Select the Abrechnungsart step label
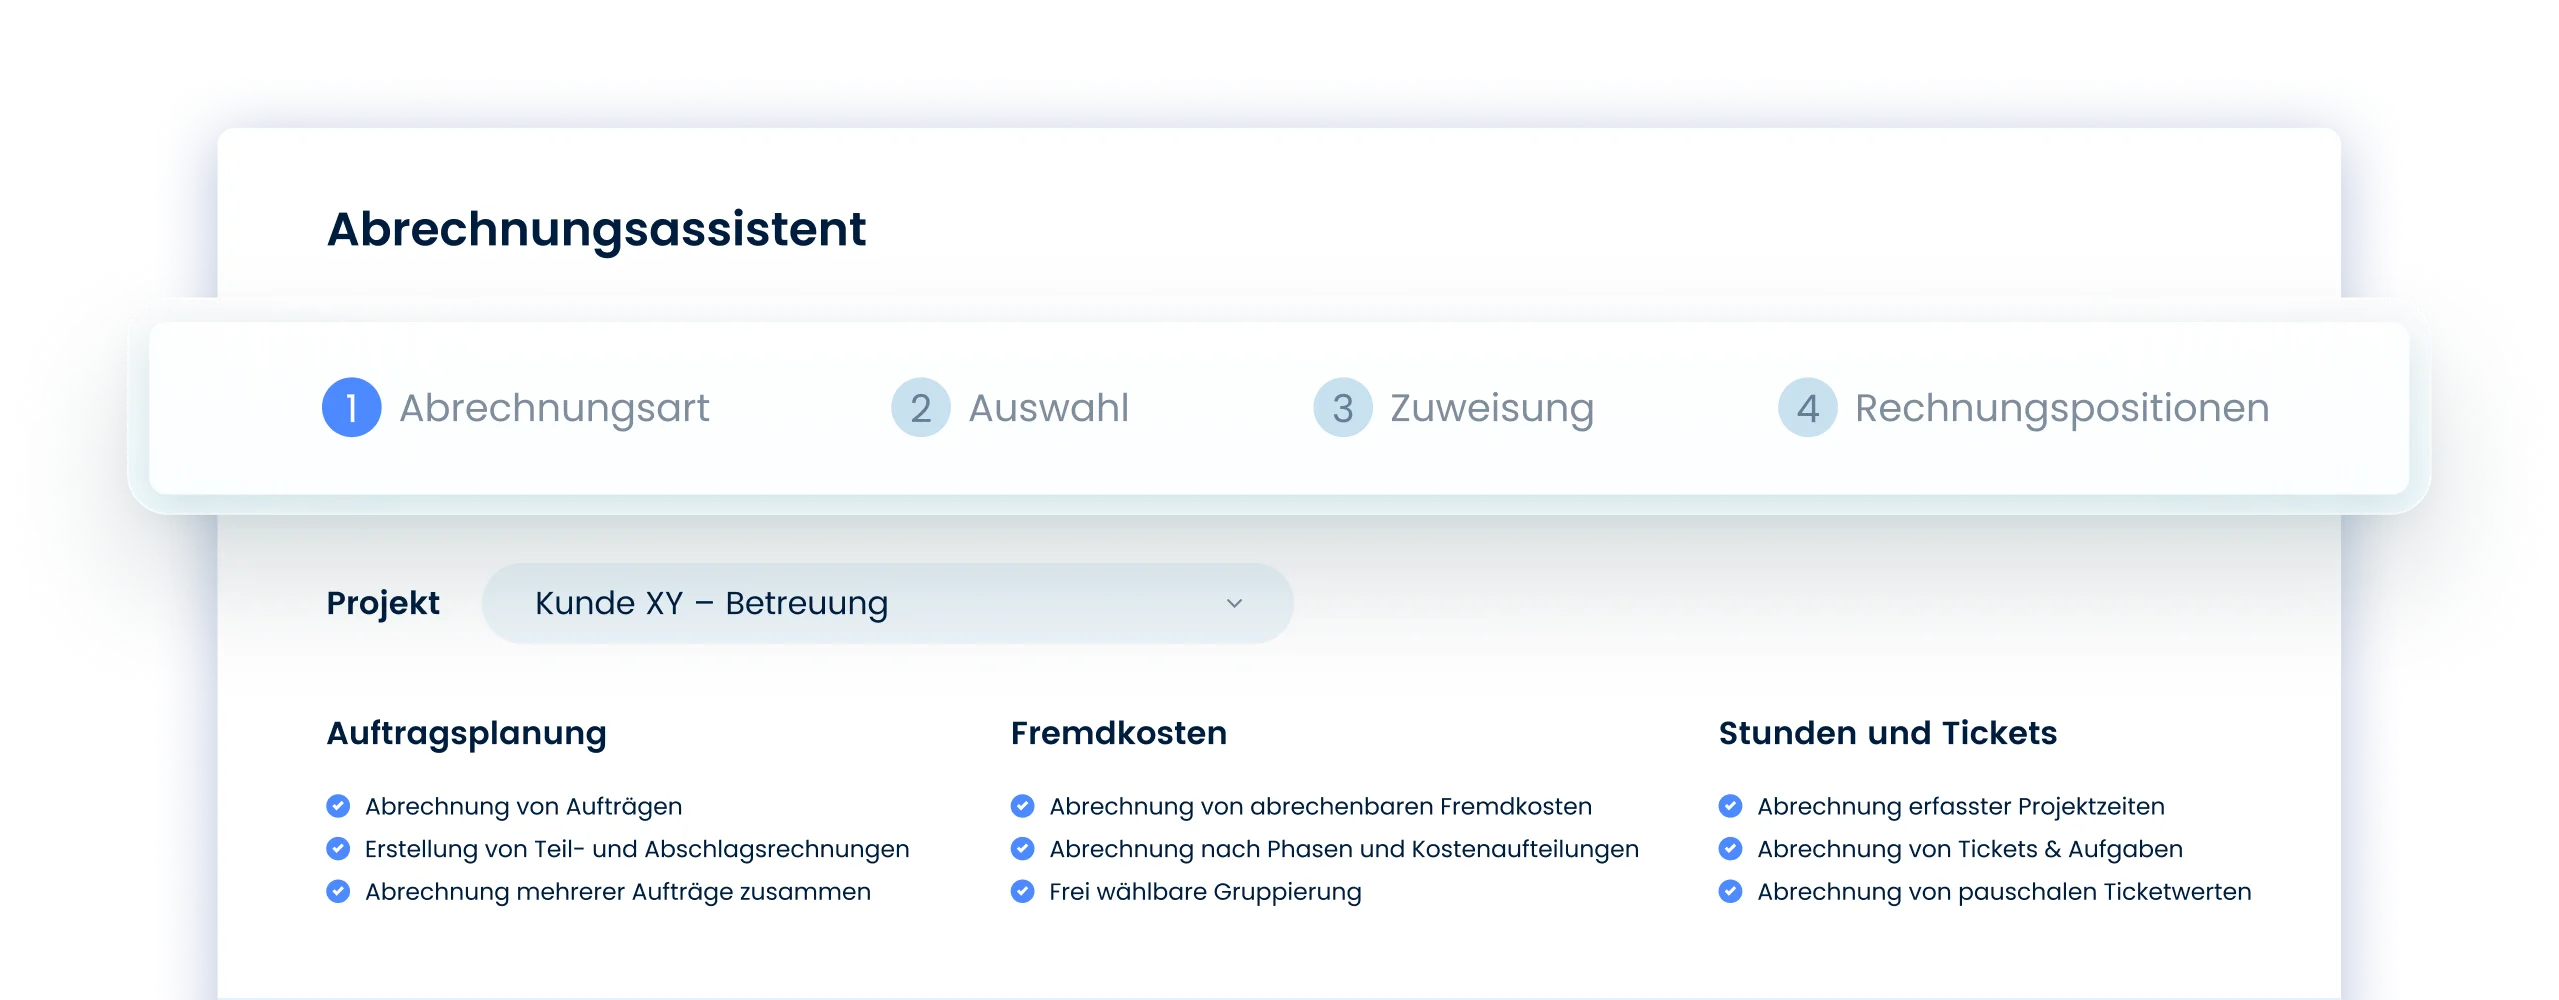 pyautogui.click(x=554, y=408)
